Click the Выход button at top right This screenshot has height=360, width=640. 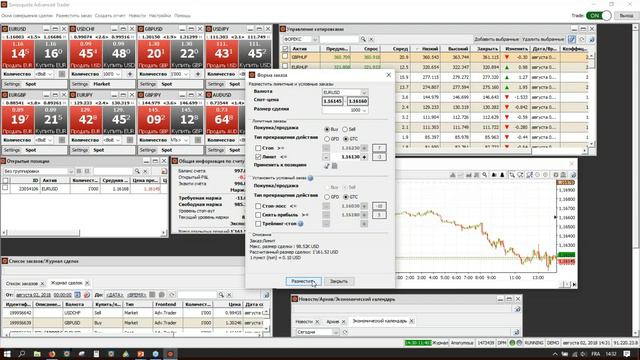626,16
